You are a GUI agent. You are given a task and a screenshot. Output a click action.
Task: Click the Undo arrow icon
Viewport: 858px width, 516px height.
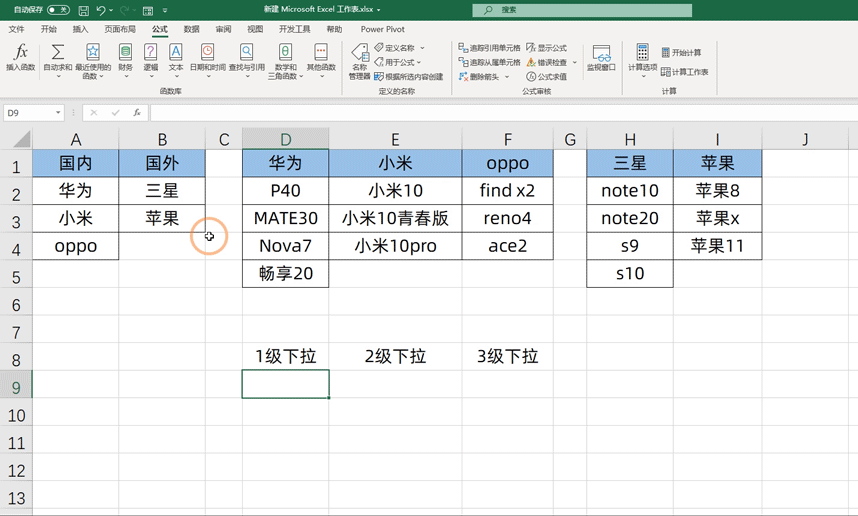point(101,10)
